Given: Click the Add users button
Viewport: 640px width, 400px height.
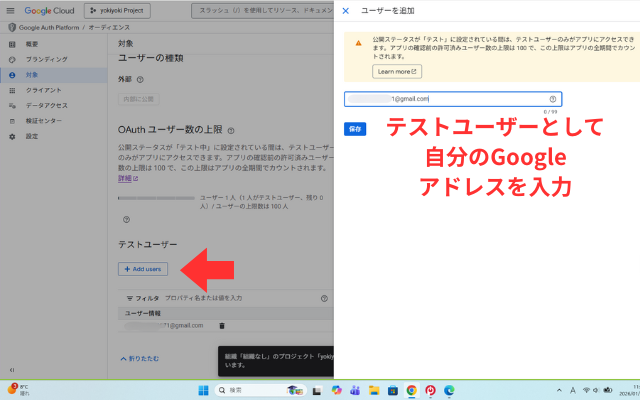Looking at the screenshot, I should [x=141, y=269].
